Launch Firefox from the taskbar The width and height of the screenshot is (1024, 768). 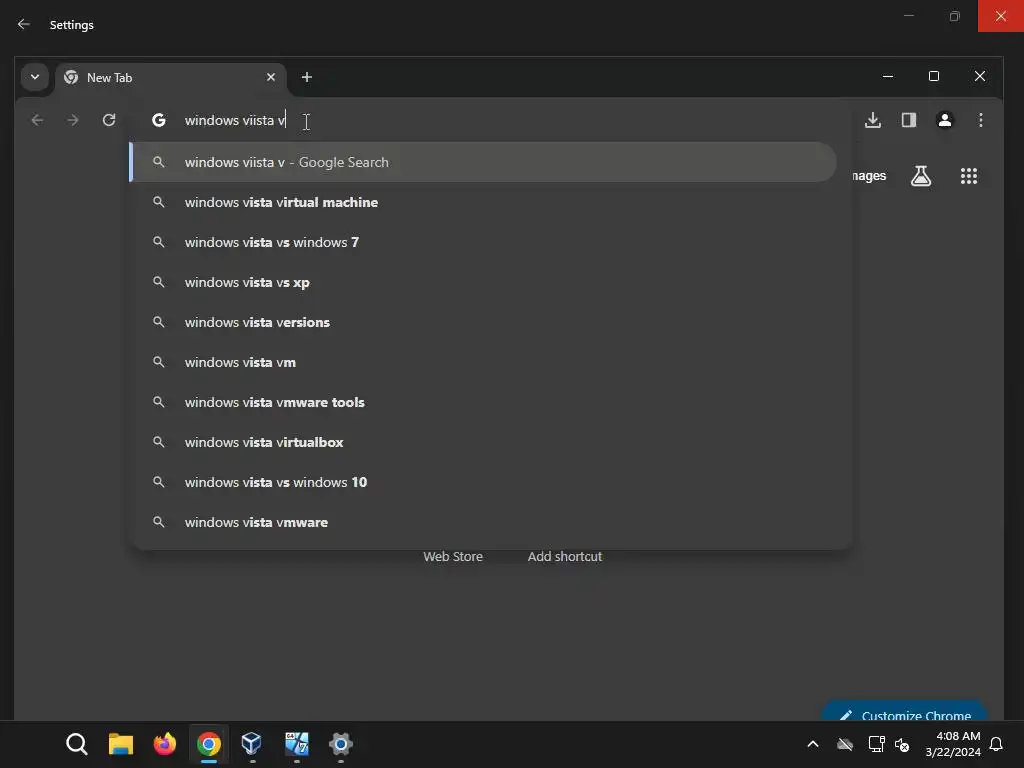click(165, 744)
